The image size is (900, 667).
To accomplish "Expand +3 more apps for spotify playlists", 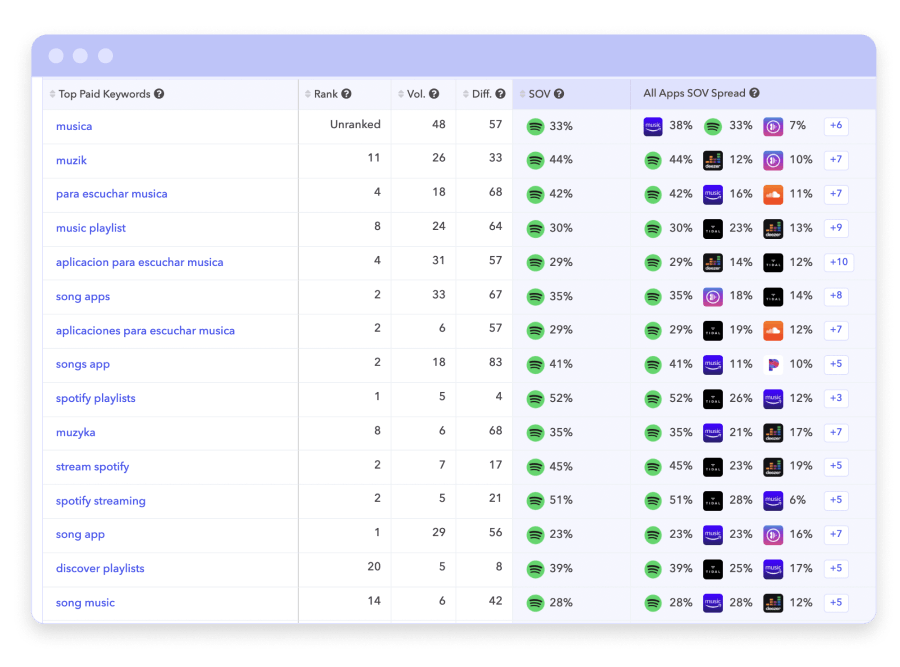I will [836, 398].
